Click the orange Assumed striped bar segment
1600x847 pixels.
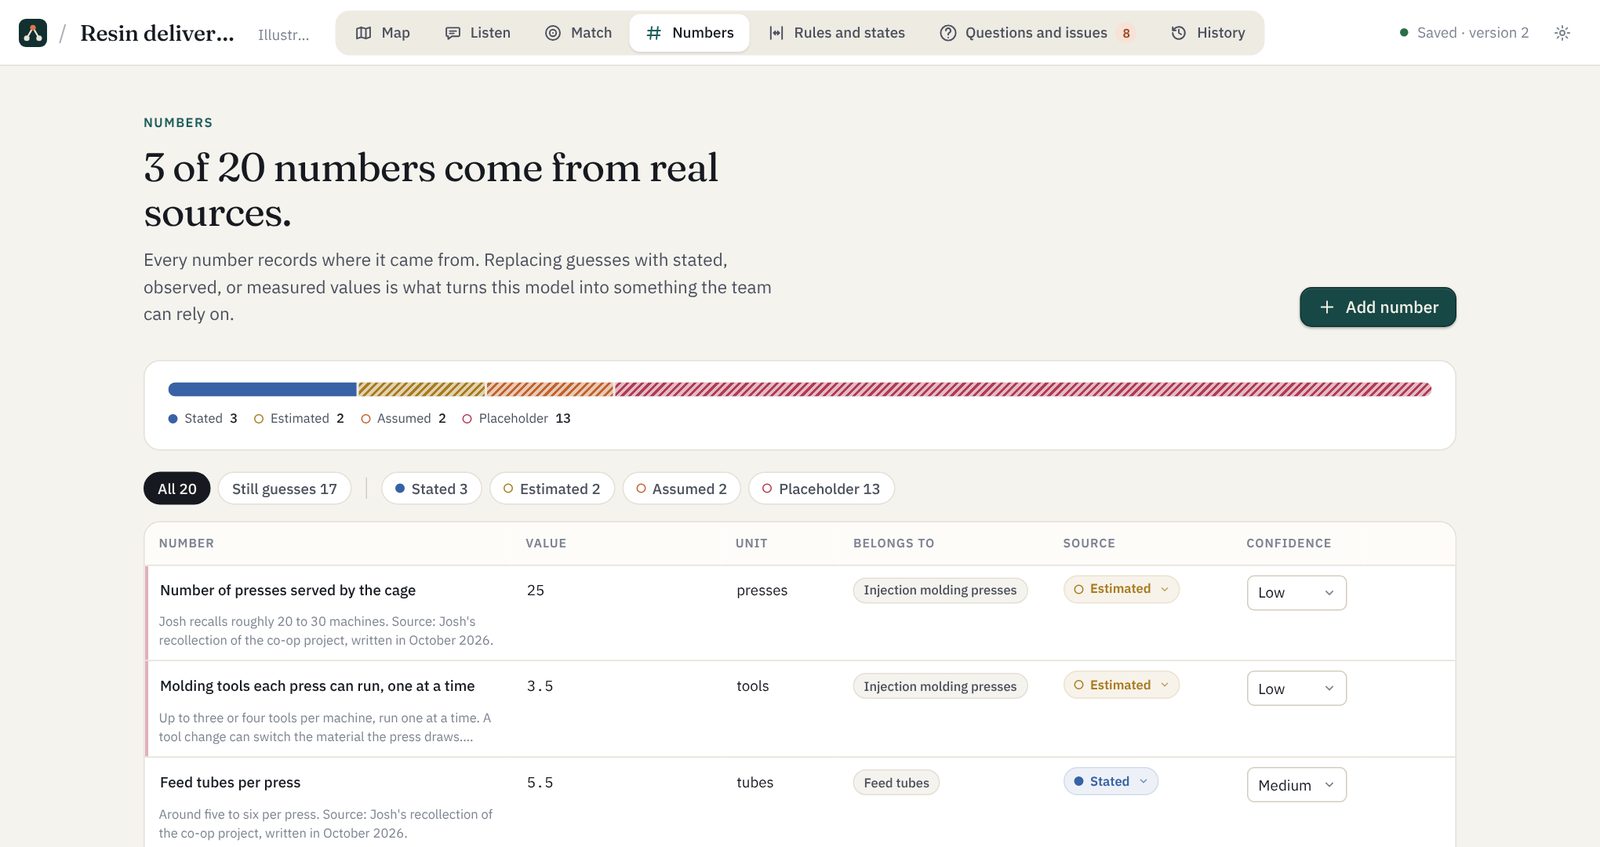(x=550, y=389)
